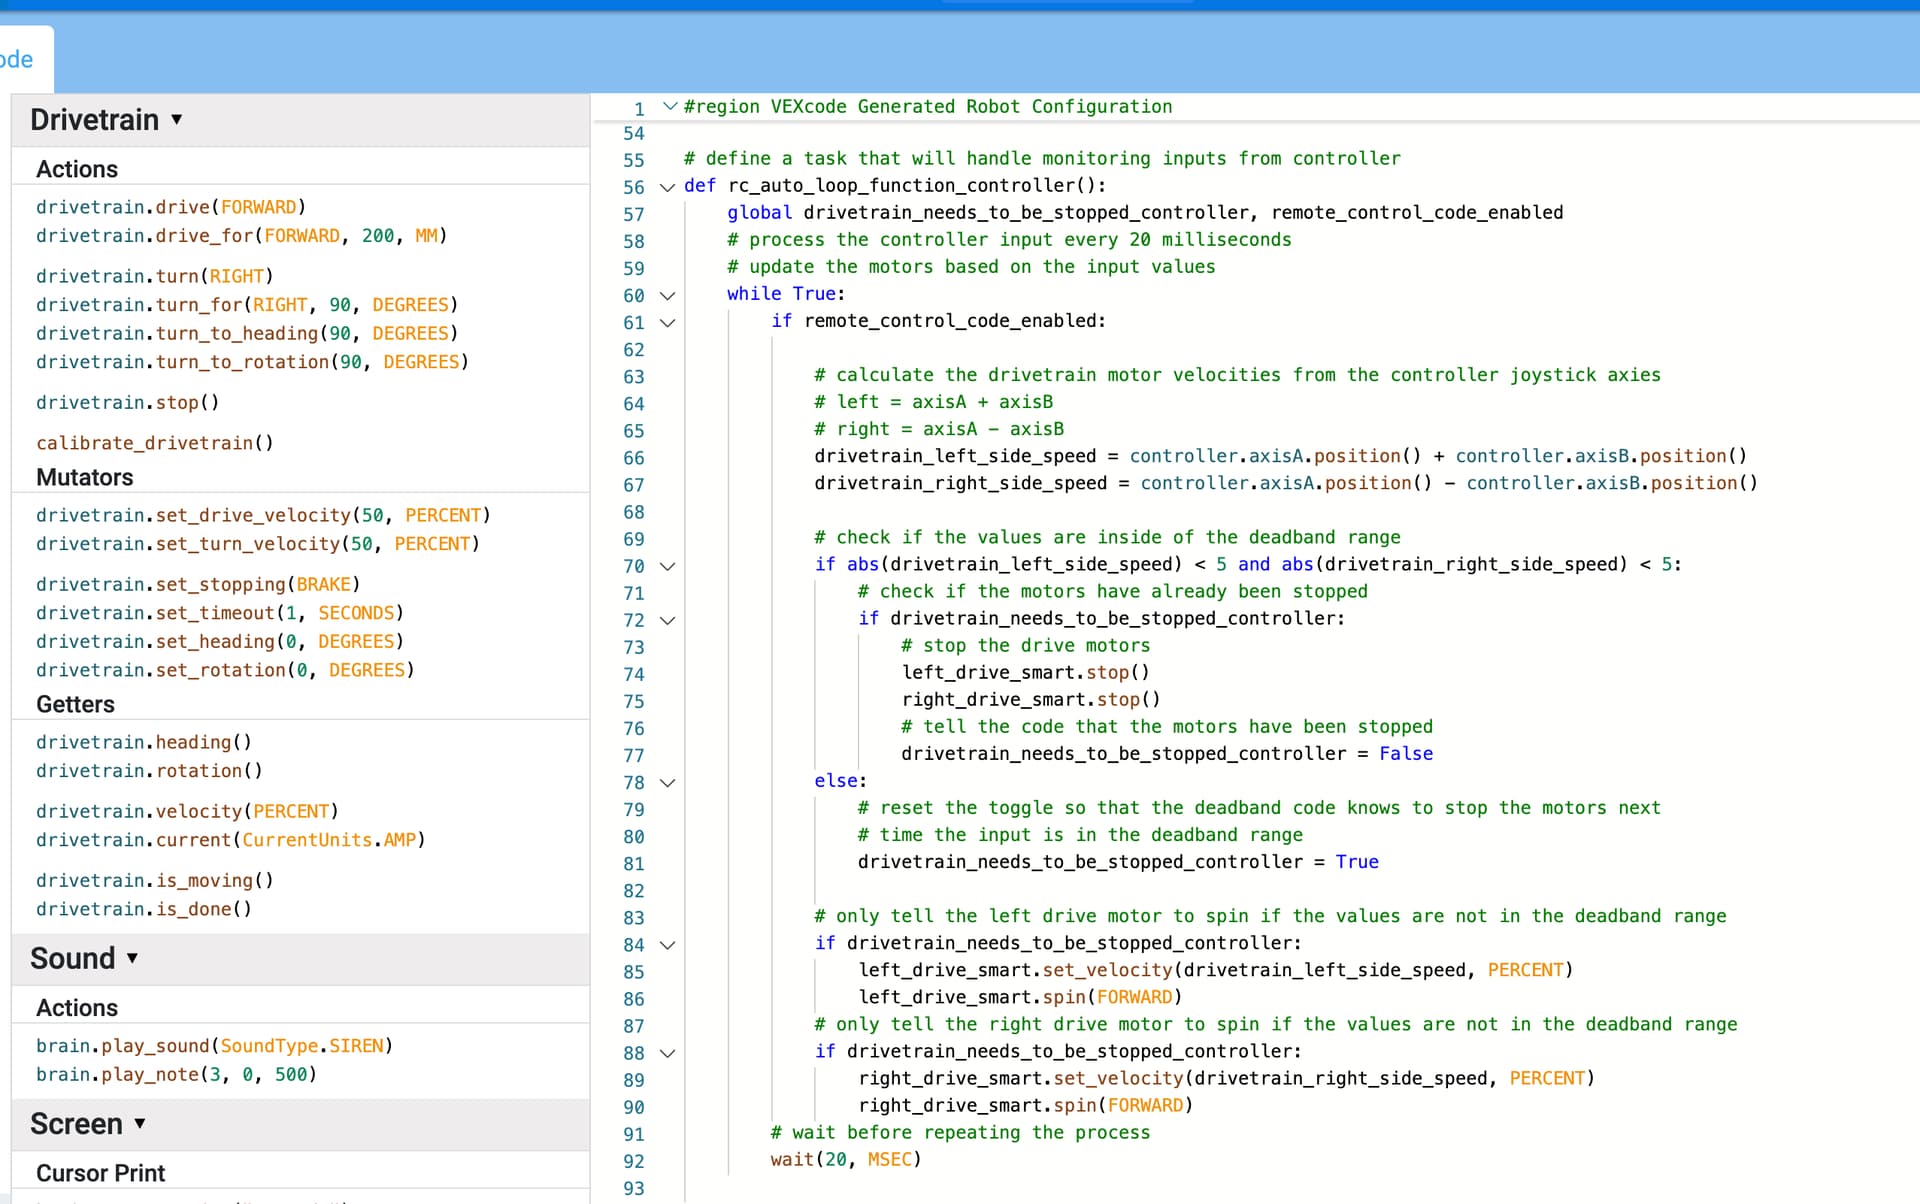Choose brain.play_sound SIREN command
Screen dimensions: 1920x1204
(214, 1045)
